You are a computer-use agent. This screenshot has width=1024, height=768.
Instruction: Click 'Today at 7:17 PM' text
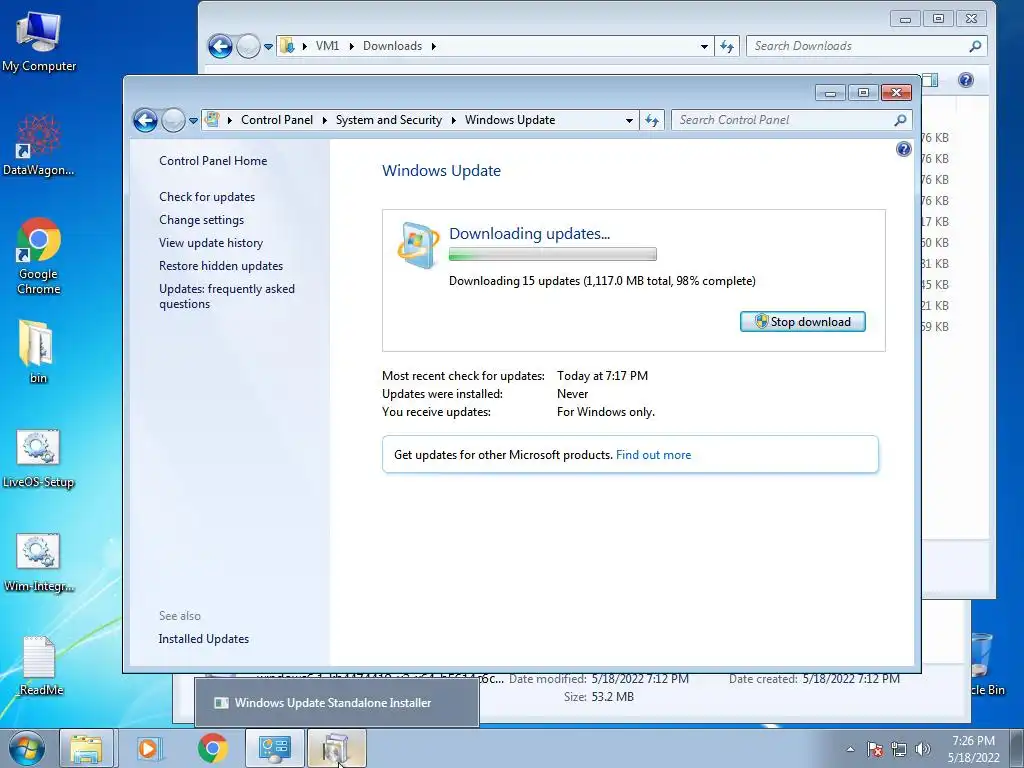(602, 376)
